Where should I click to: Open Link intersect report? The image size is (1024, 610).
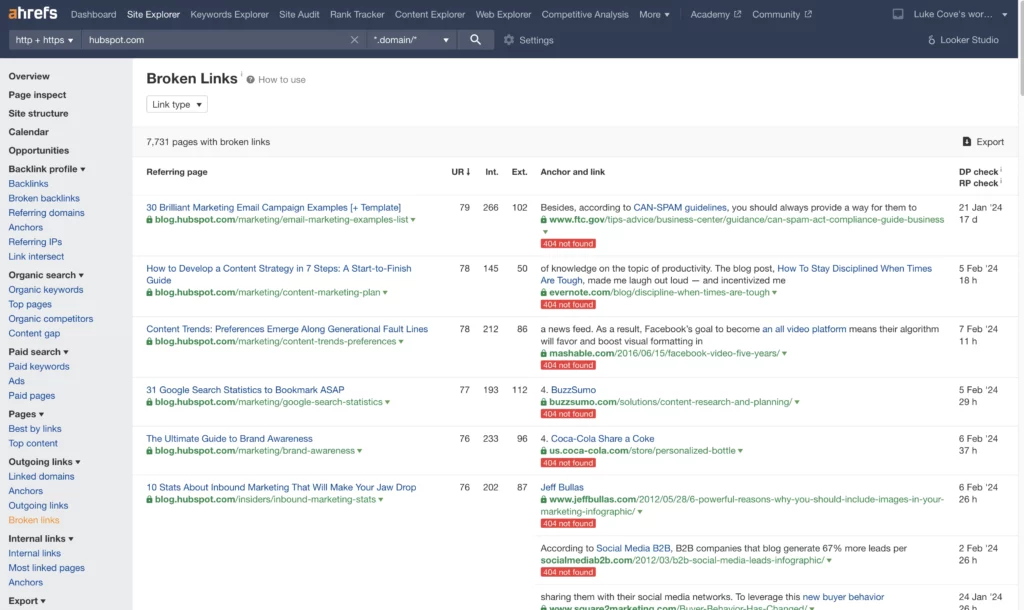click(36, 257)
